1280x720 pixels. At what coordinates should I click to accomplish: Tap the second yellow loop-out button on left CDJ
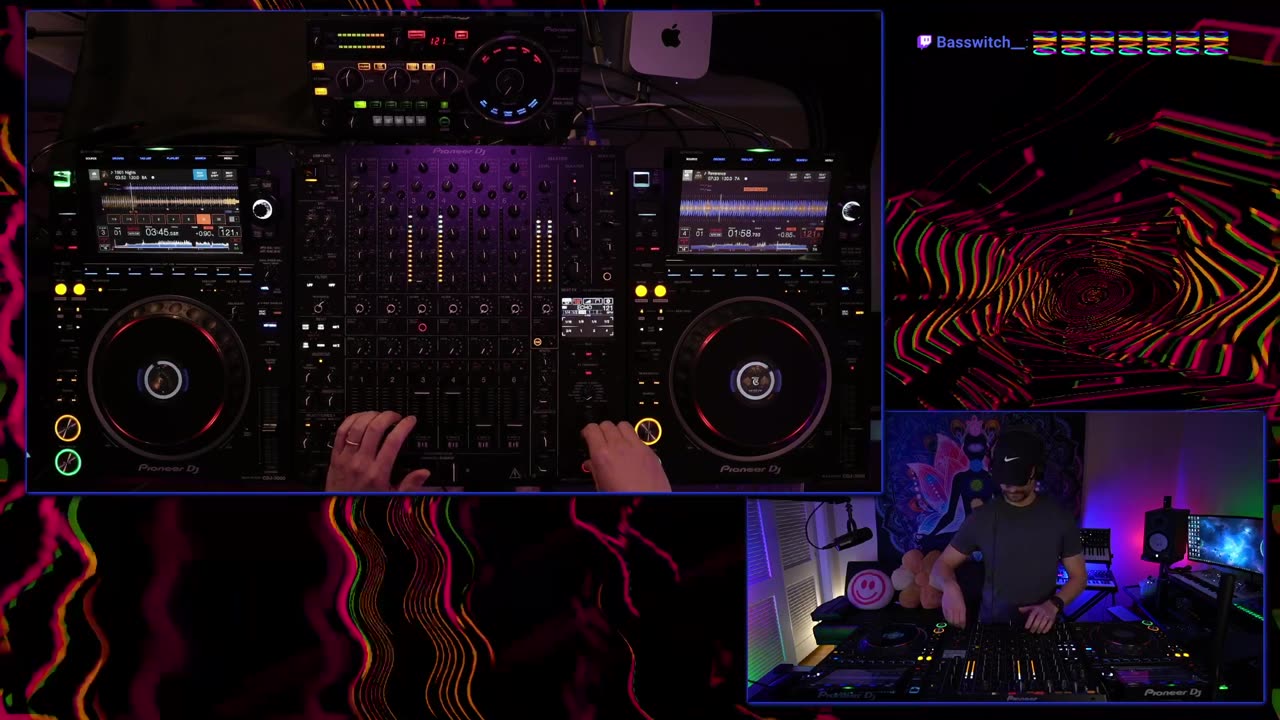(x=79, y=290)
